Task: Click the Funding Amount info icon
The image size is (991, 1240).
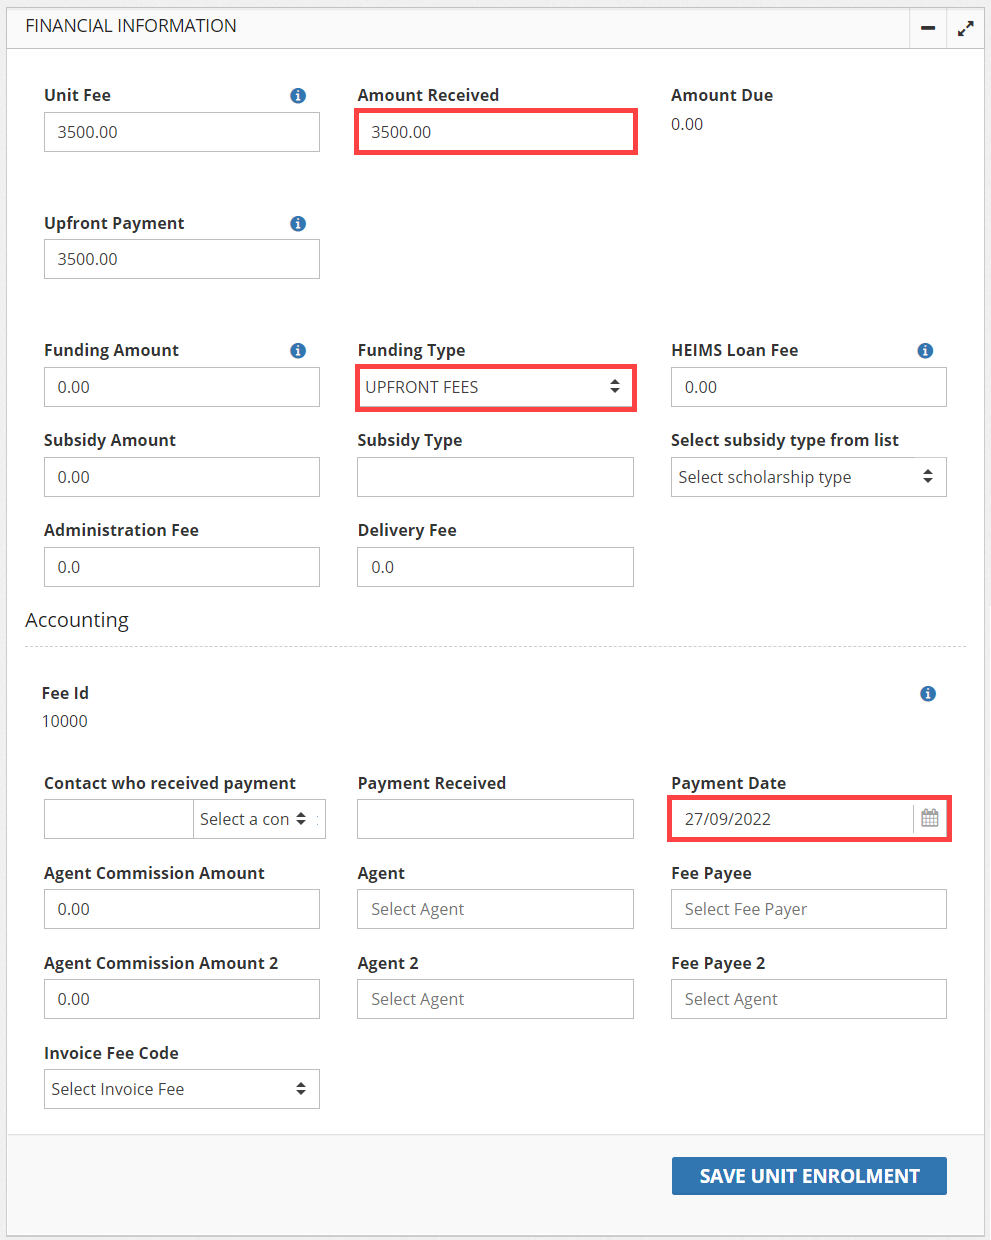Action: (298, 351)
